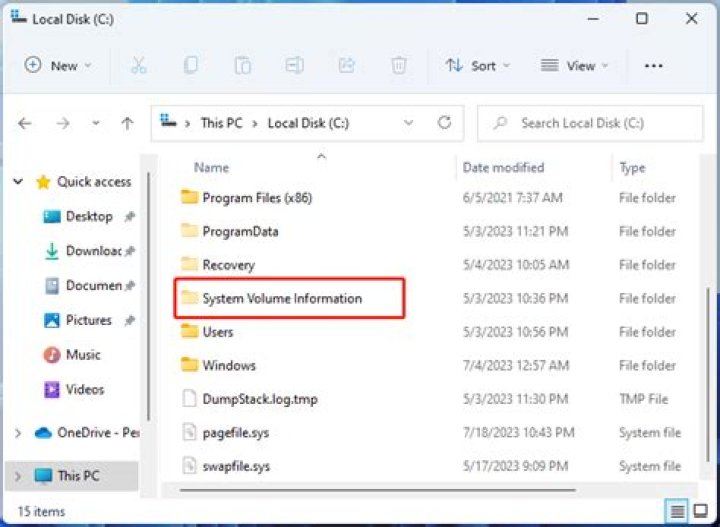Click the Paste clipboard icon
This screenshot has height=527, width=720.
pos(242,66)
